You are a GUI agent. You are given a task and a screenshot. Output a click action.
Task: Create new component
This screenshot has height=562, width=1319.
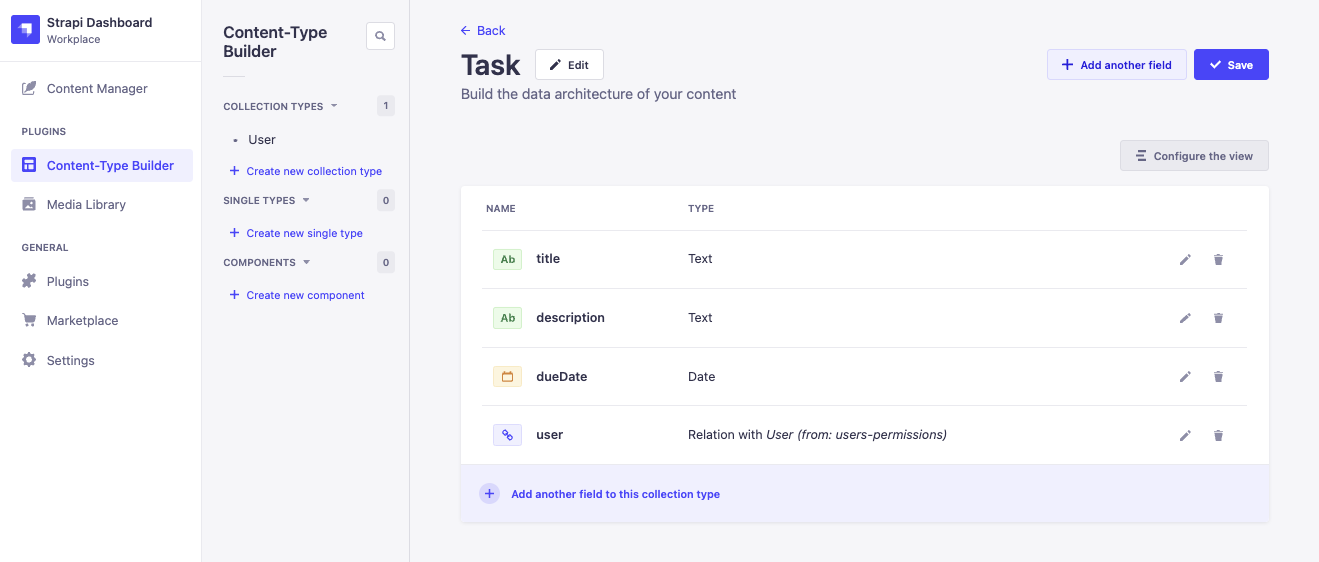click(297, 295)
